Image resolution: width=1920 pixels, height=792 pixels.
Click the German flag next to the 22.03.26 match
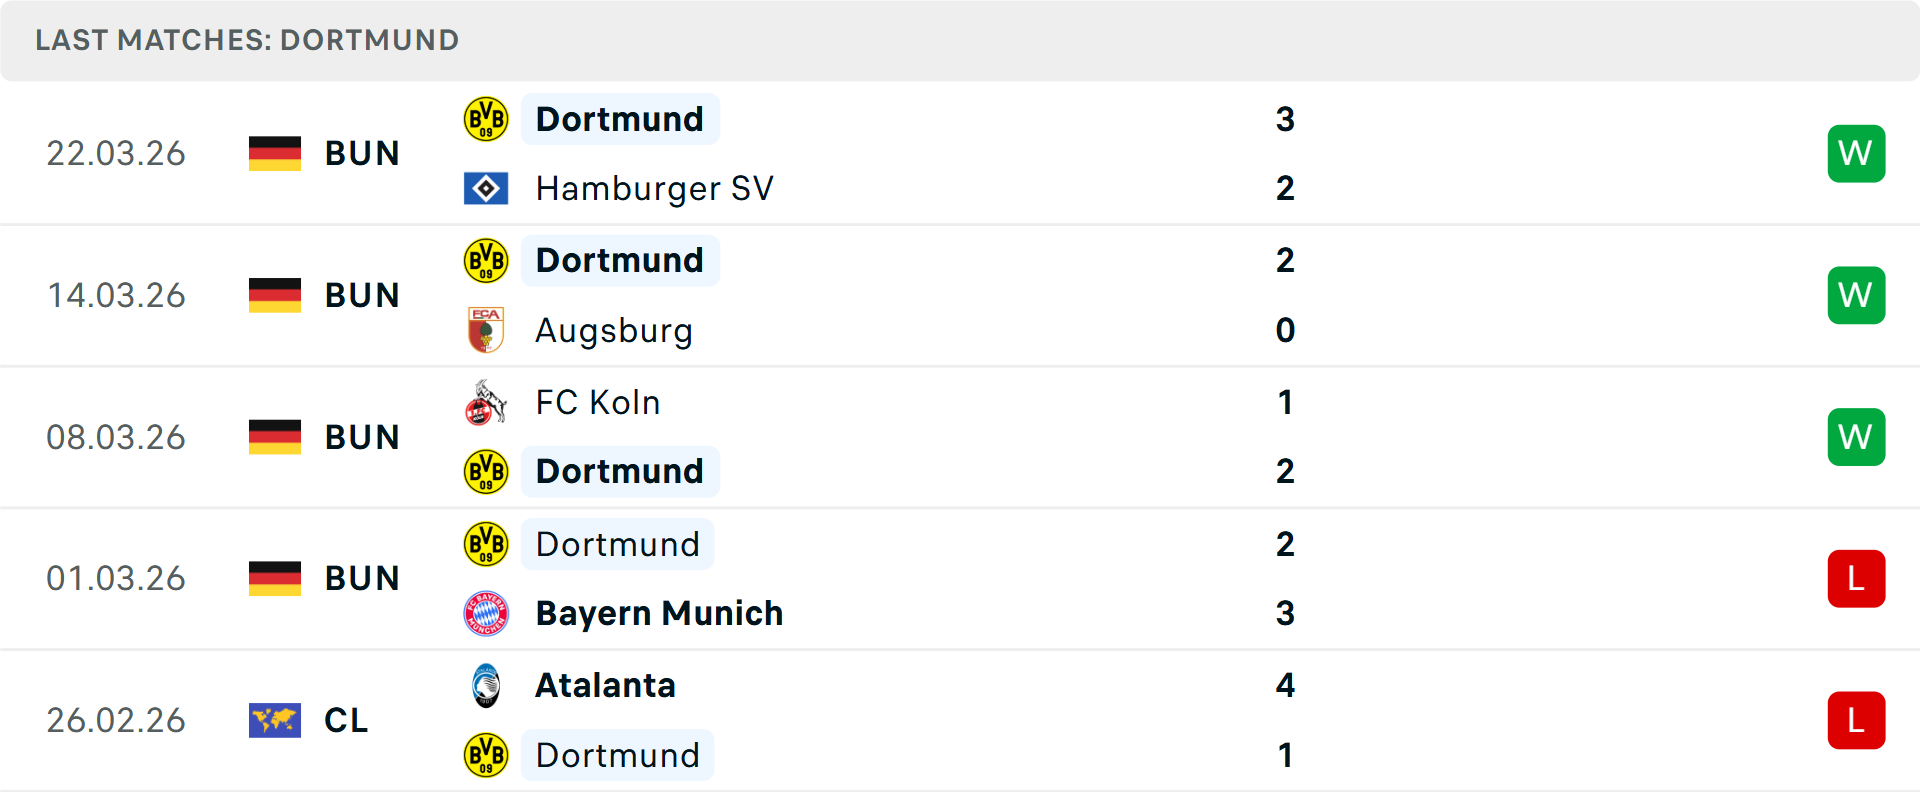pyautogui.click(x=275, y=153)
